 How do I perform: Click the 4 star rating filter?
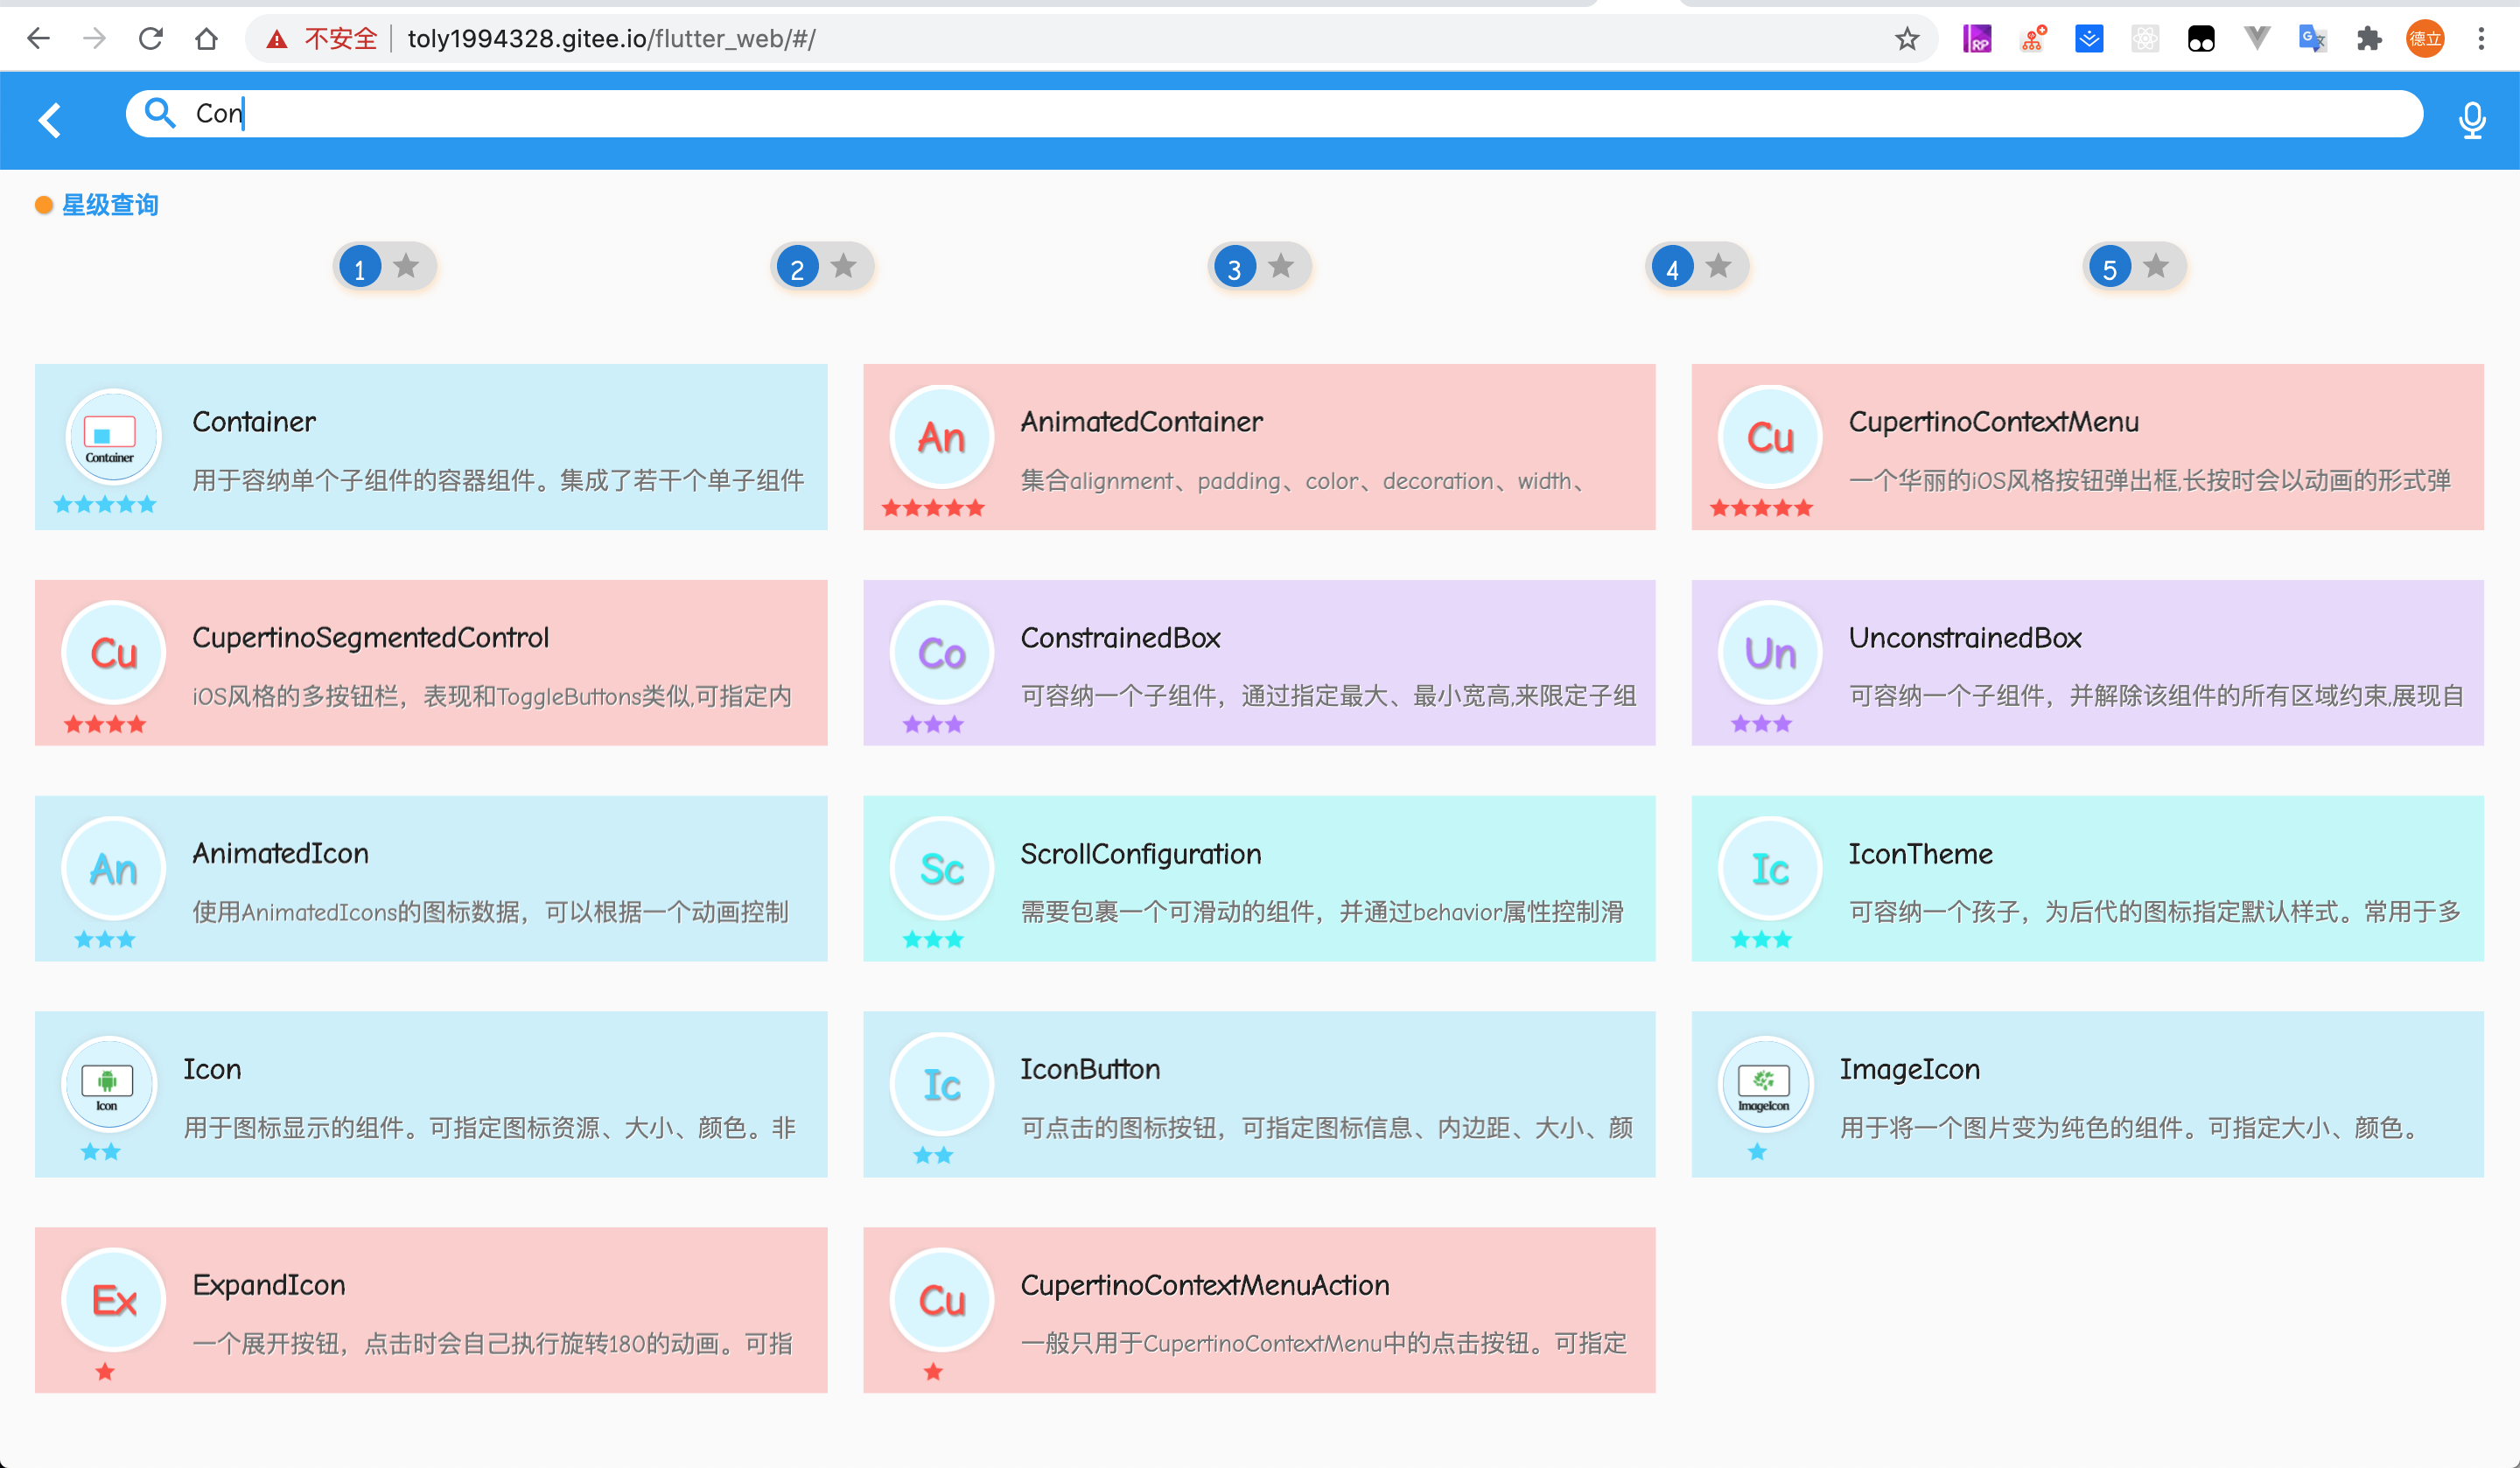[x=1697, y=267]
